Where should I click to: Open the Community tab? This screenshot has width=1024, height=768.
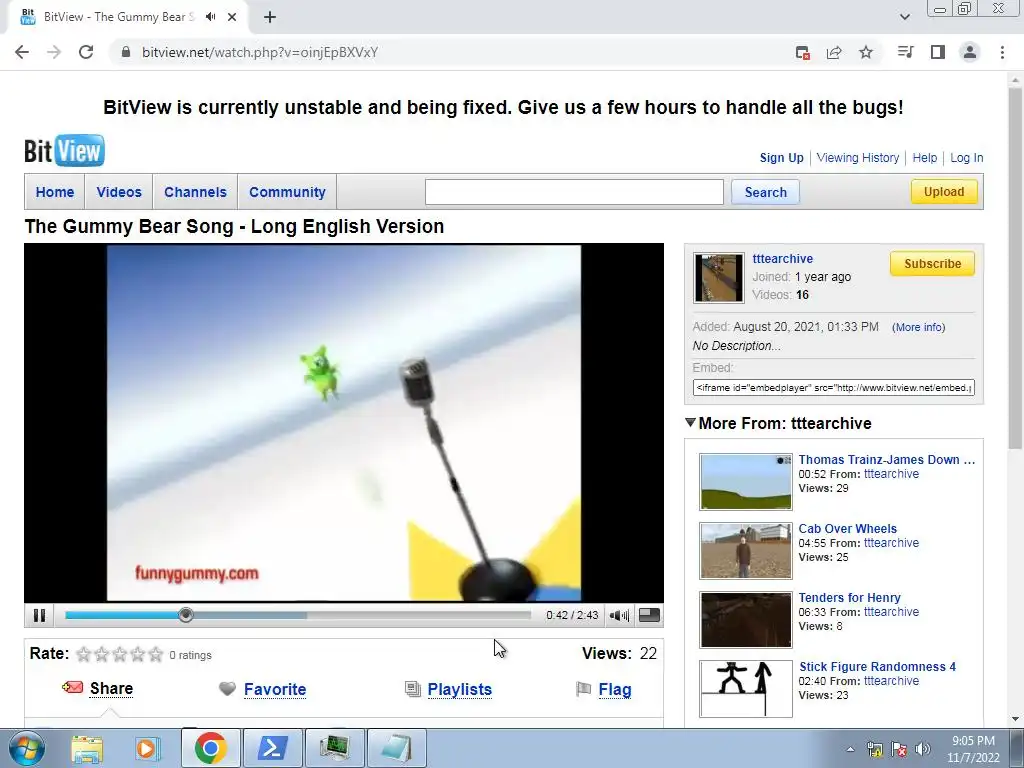(x=287, y=192)
